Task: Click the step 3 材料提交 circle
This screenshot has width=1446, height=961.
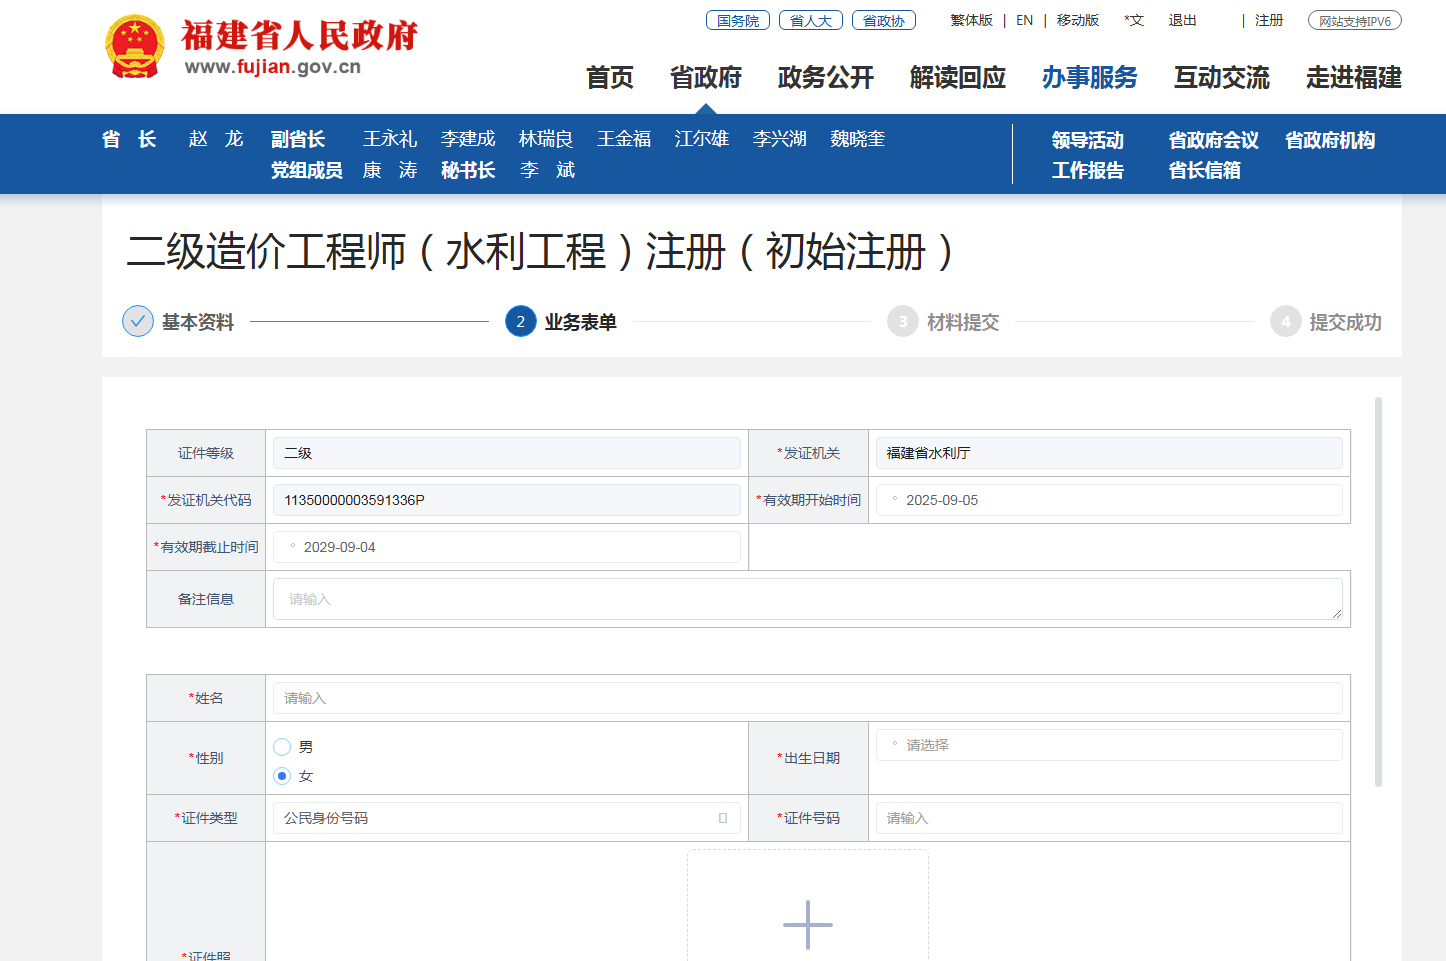Action: pos(902,321)
